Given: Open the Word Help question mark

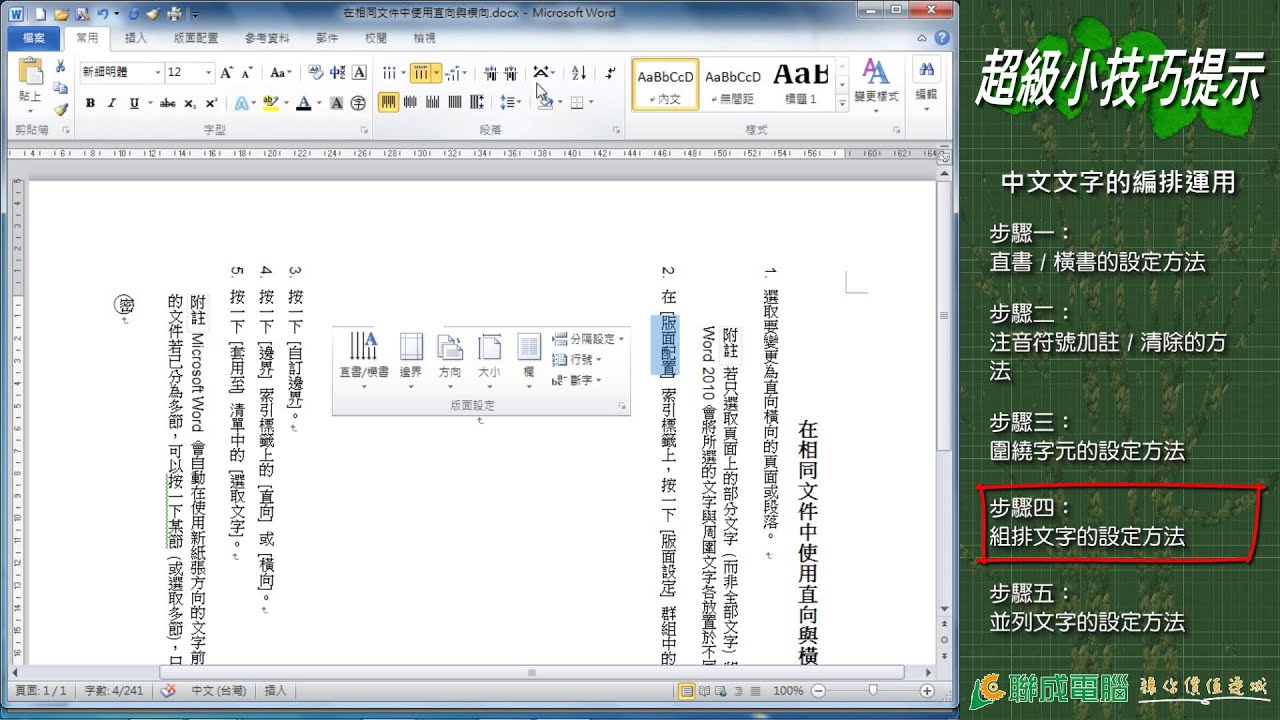Looking at the screenshot, I should 941,38.
